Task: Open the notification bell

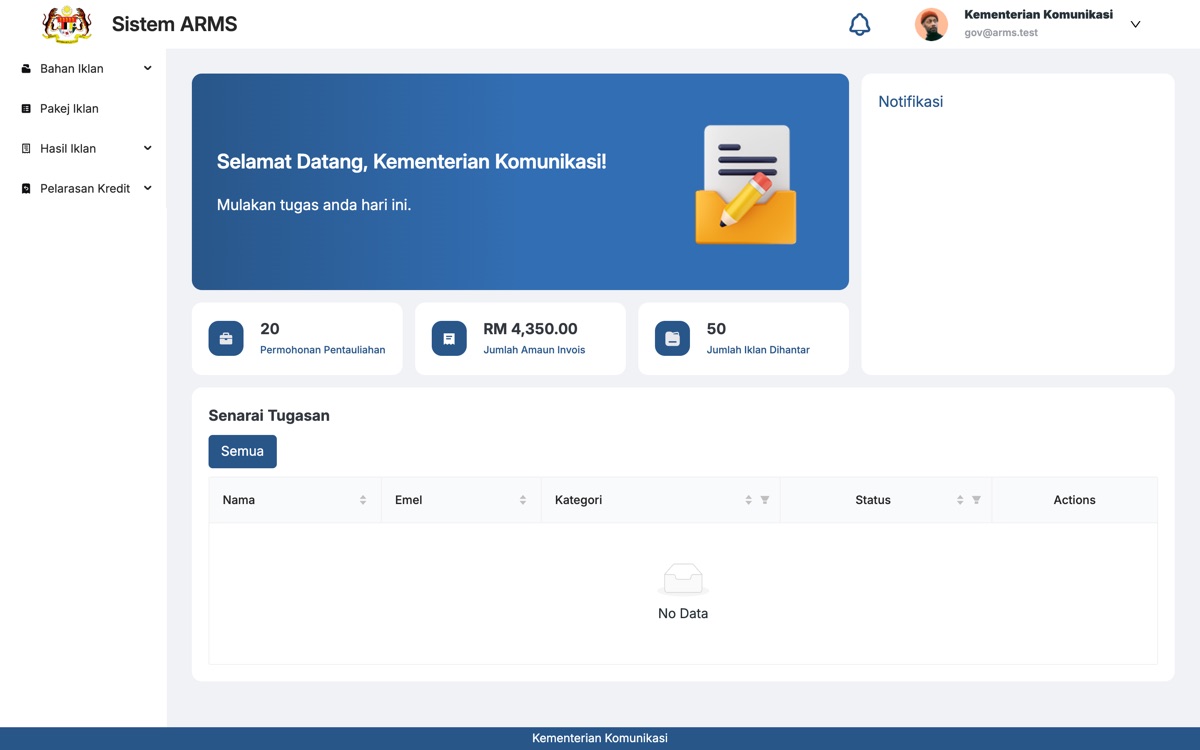Action: pos(860,24)
